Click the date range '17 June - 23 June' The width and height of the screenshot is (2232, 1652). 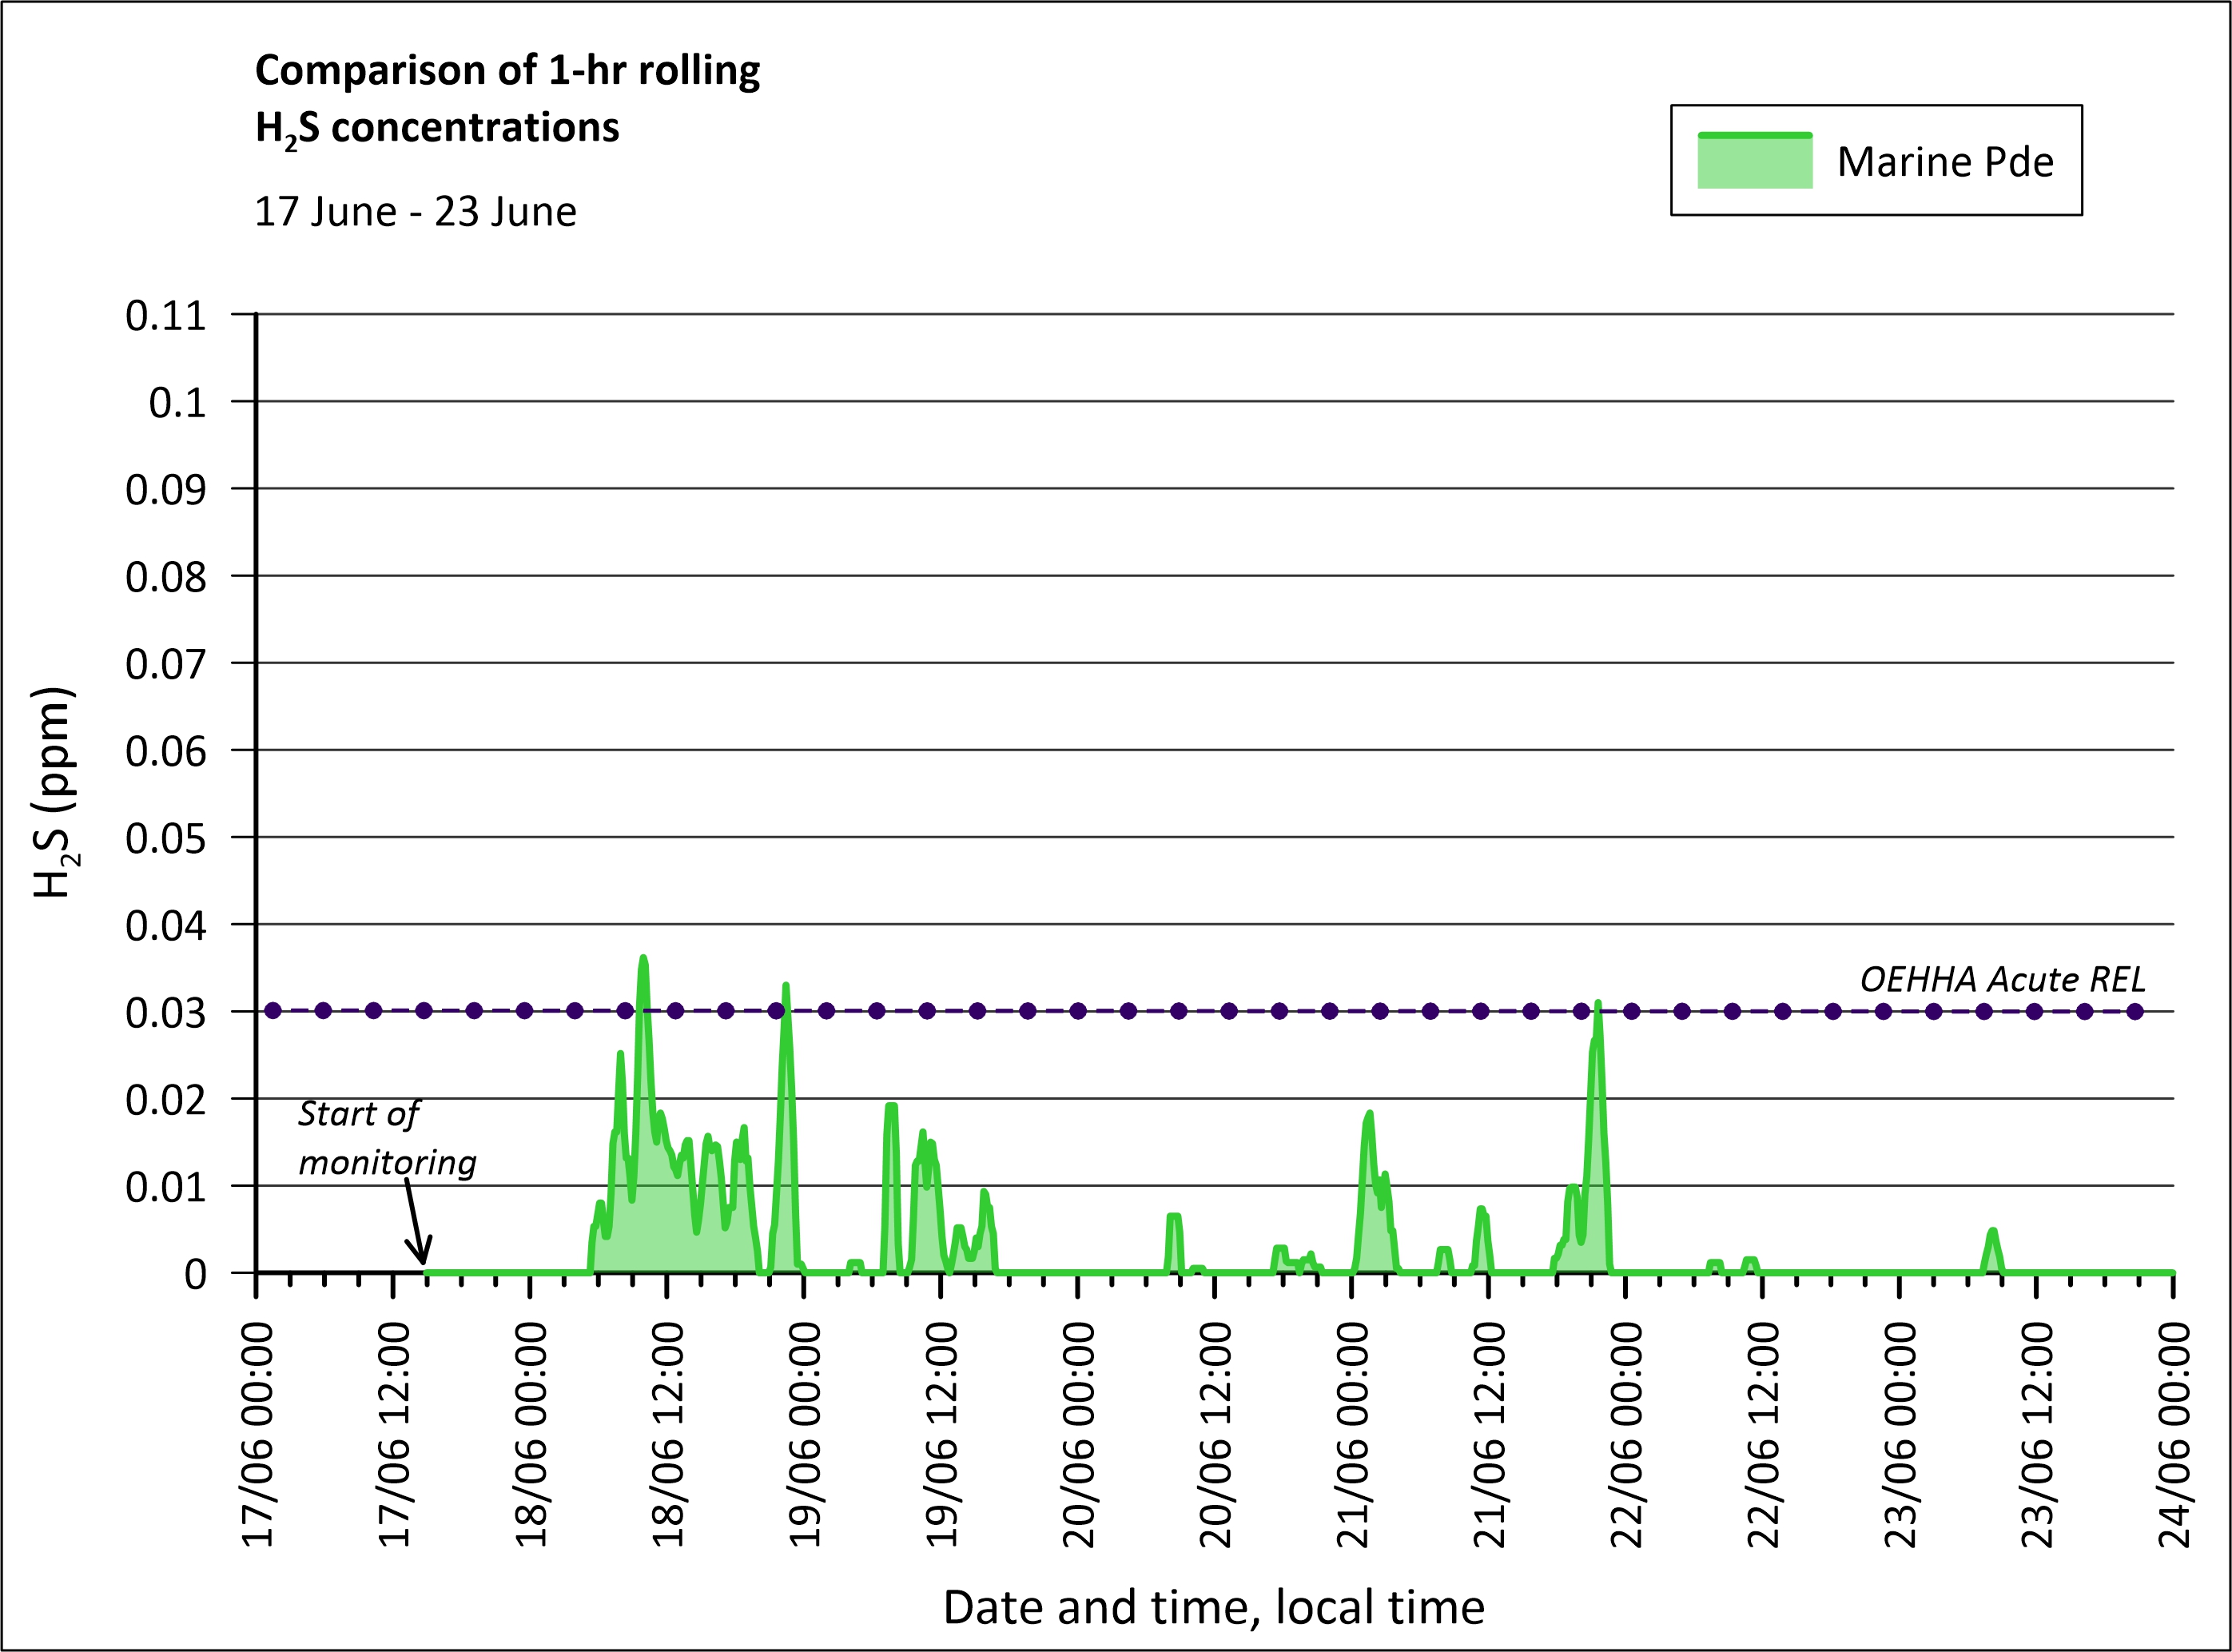415,212
